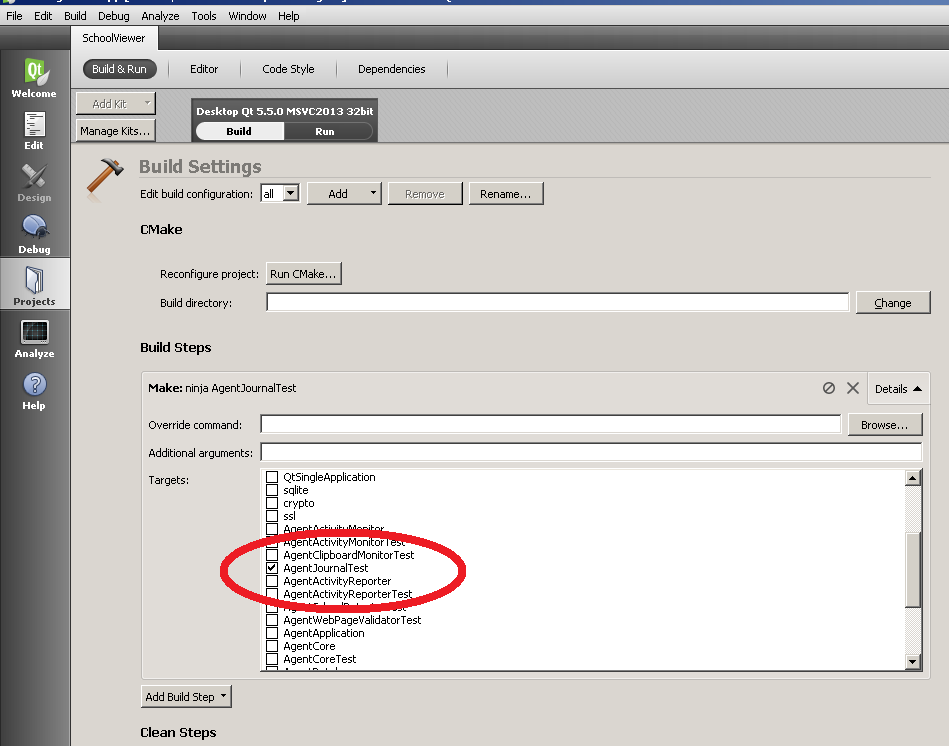Open the Add configuration dropdown
The image size is (949, 746).
tap(344, 194)
